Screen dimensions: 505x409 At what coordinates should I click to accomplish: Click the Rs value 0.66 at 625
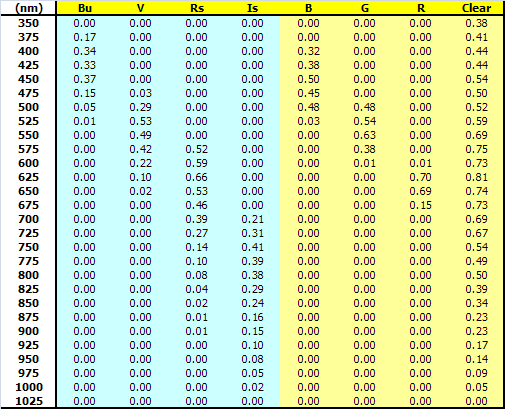197,177
